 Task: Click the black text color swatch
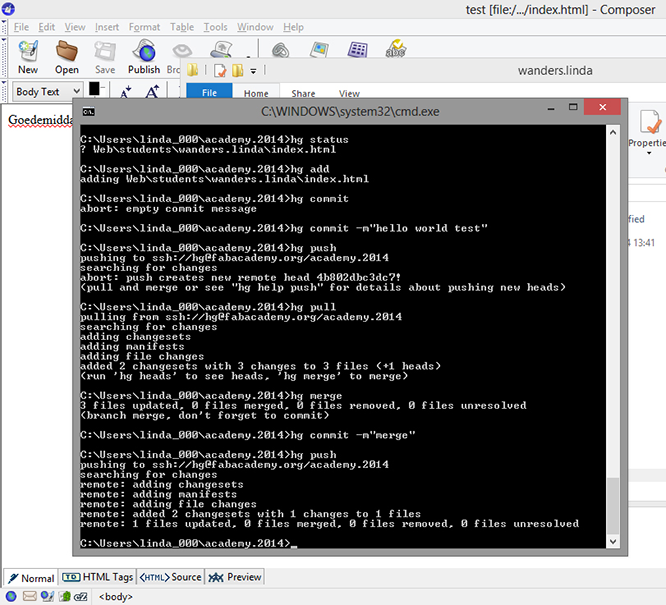(x=94, y=89)
